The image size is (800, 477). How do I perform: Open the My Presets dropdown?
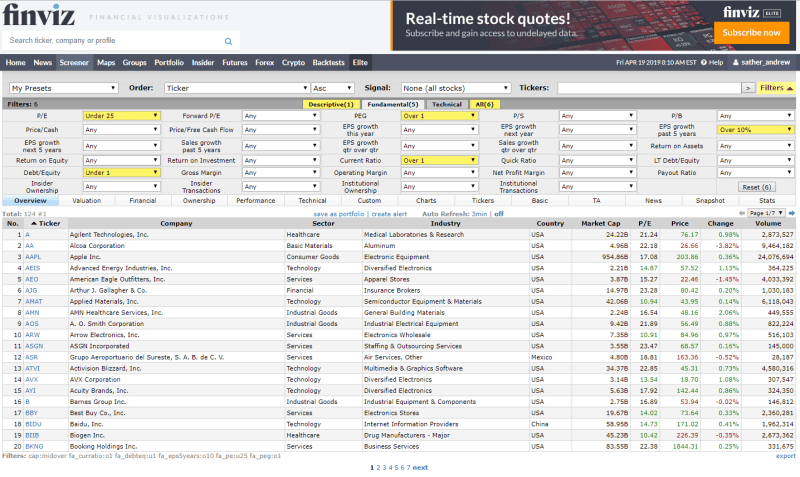click(64, 88)
